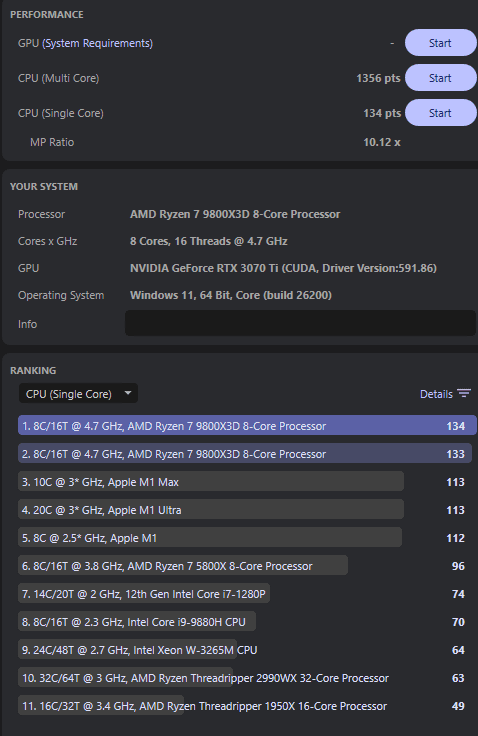
Task: Click the score 96 in ranking
Action: pos(458,566)
